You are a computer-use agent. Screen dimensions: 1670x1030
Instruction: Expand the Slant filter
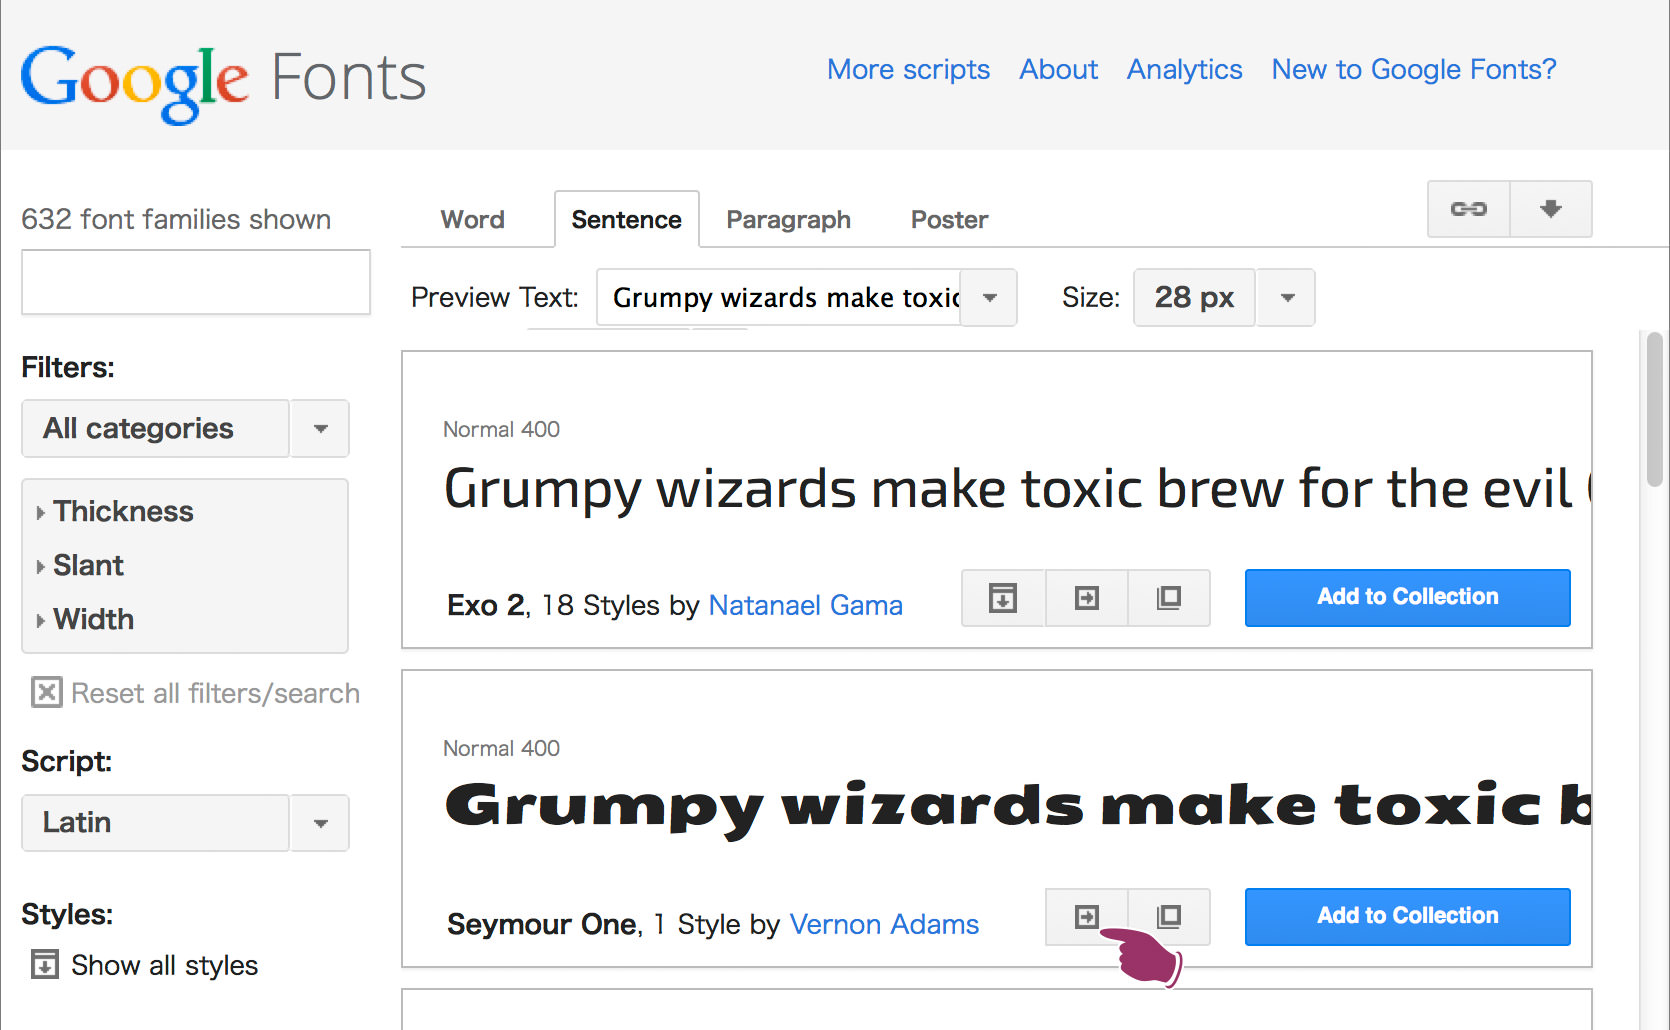80,565
